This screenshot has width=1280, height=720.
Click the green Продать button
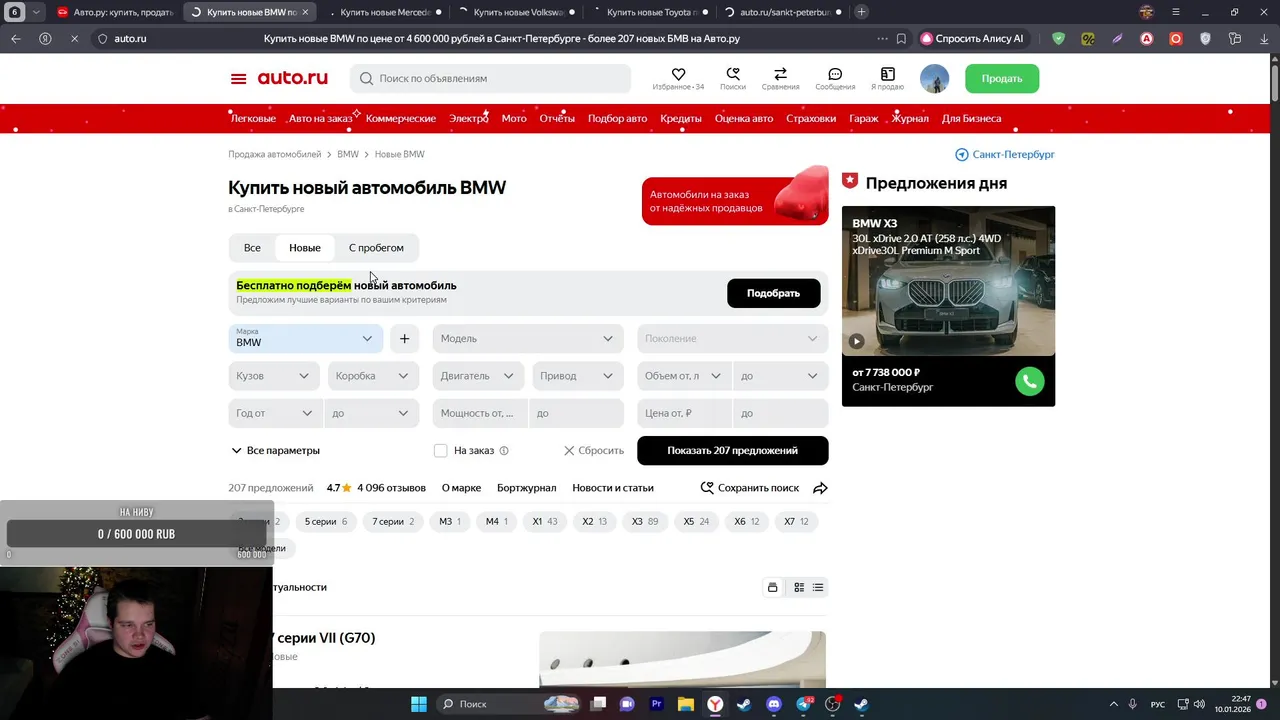coord(1002,78)
